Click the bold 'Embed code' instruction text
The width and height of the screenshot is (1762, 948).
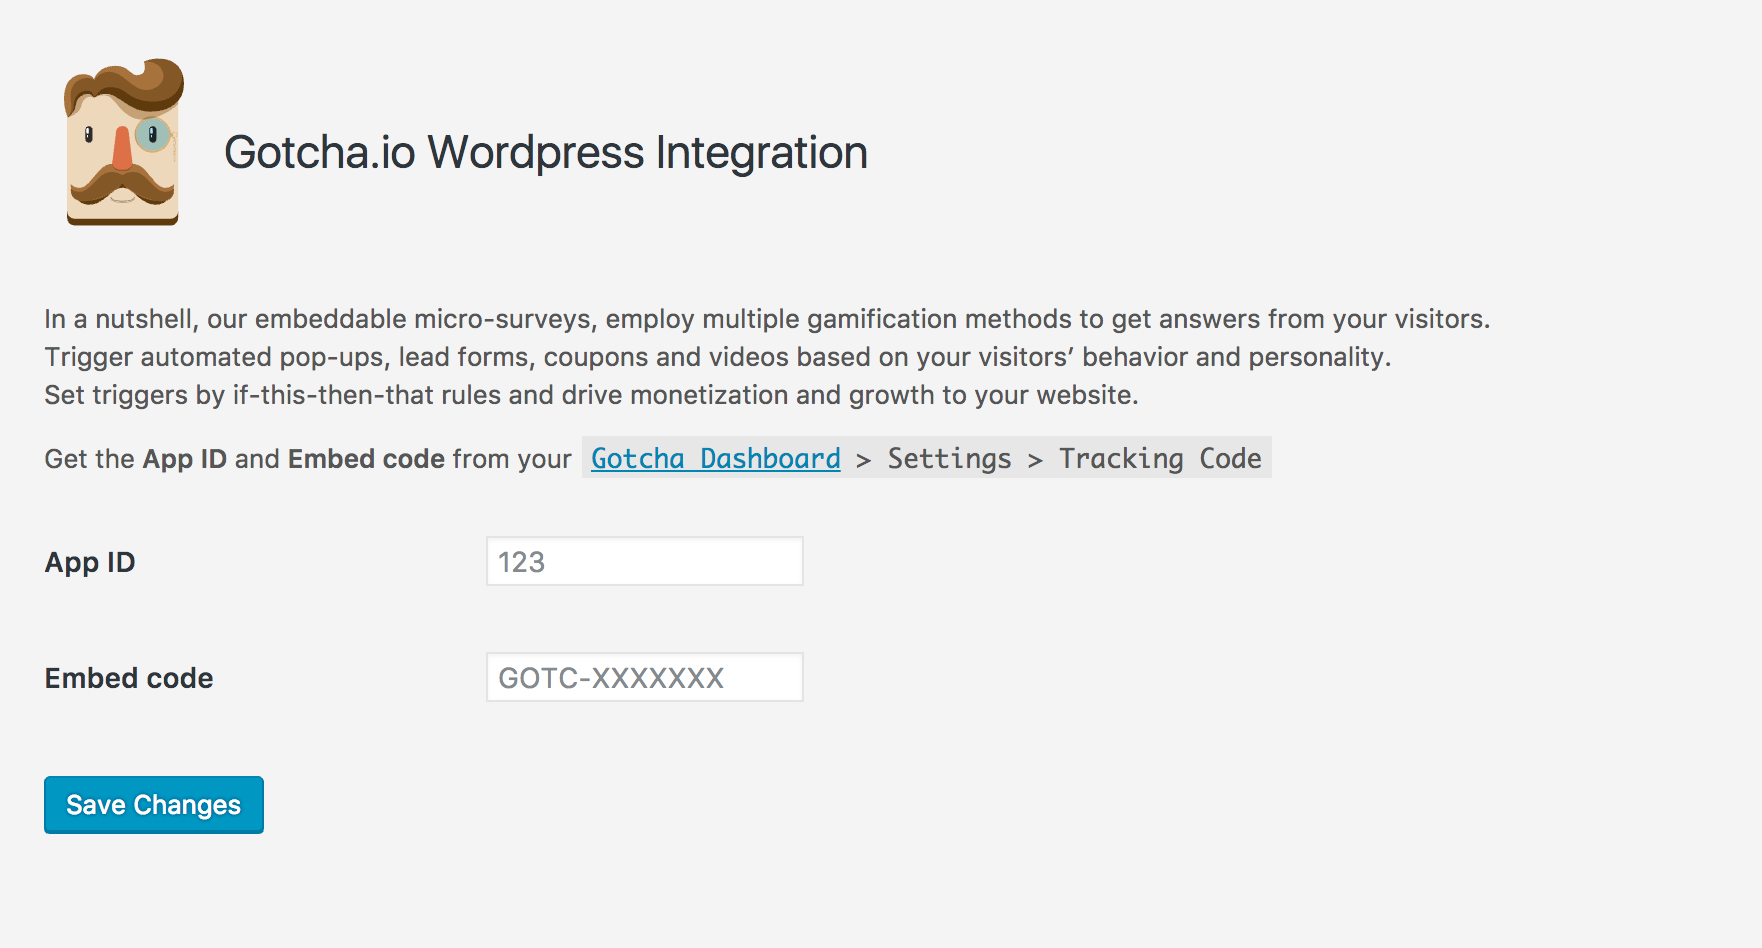(366, 459)
